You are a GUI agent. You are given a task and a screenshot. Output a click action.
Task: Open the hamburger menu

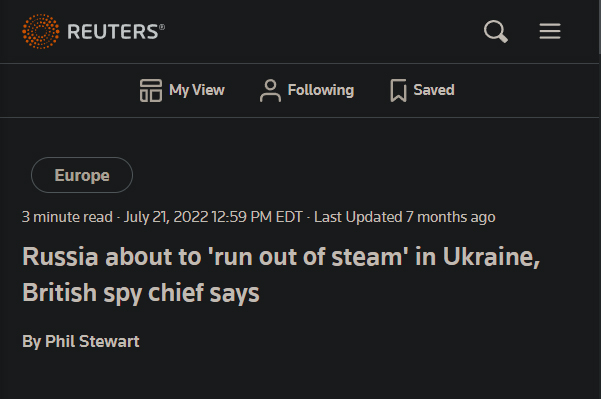550,31
